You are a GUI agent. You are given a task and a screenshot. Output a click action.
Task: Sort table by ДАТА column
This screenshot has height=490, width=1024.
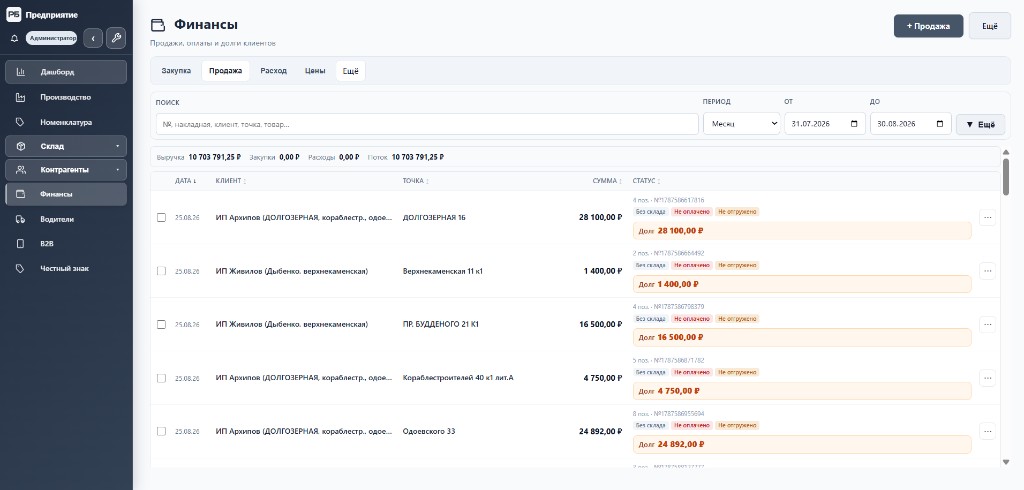186,181
